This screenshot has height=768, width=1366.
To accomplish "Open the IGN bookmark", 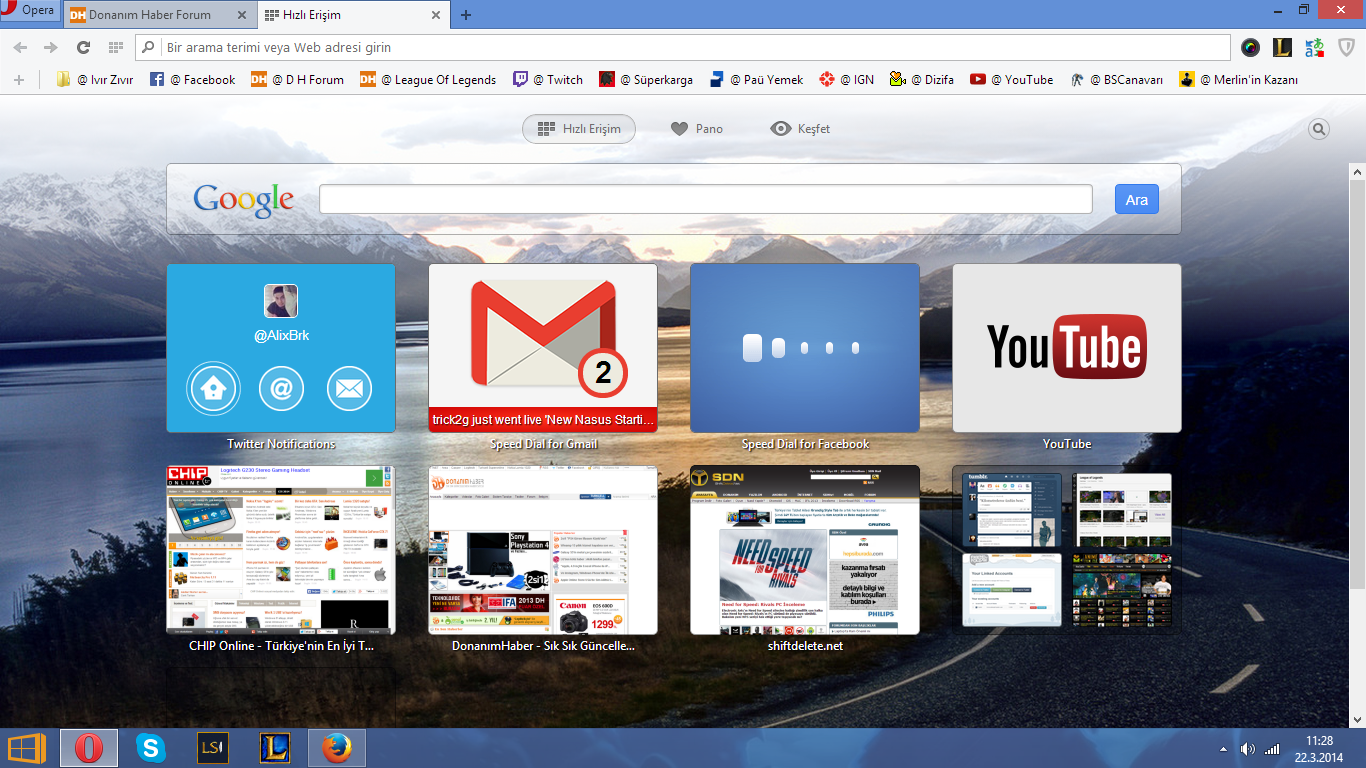I will (x=846, y=79).
